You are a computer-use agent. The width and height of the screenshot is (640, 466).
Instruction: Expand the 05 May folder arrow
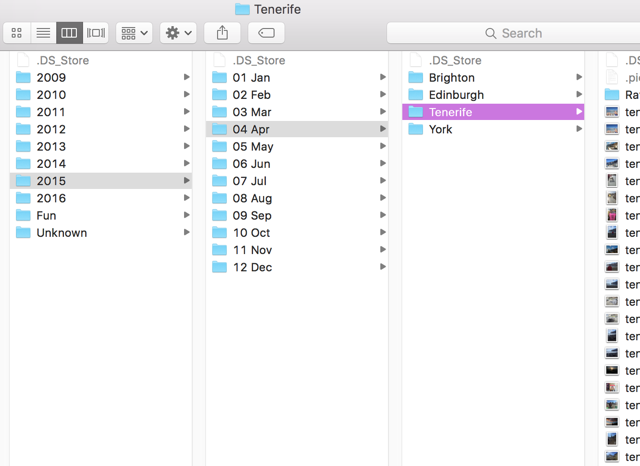tap(383, 146)
